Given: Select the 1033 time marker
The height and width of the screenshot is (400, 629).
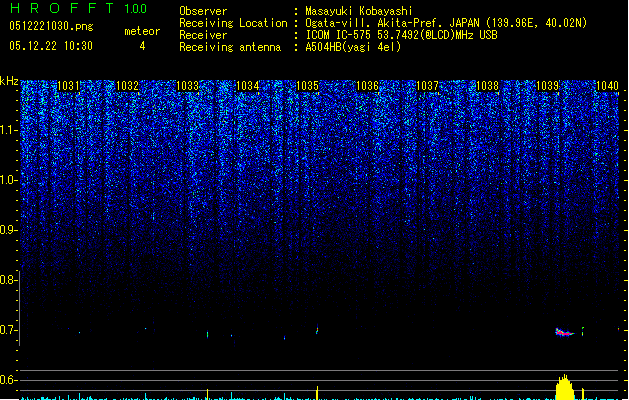Looking at the screenshot, I should tap(187, 86).
